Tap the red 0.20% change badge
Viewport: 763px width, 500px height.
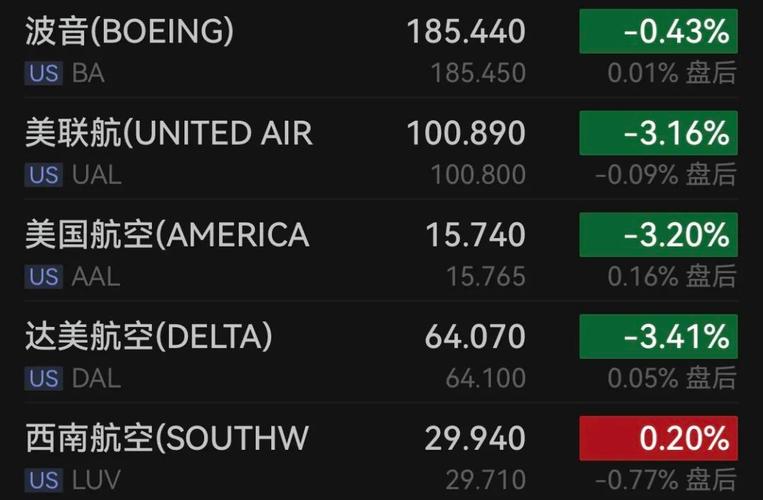(658, 438)
